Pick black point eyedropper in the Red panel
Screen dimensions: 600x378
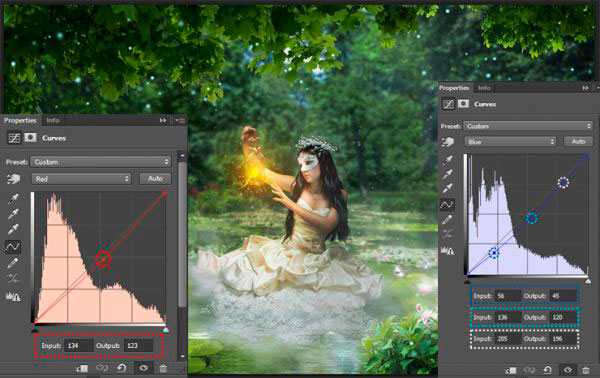pyautogui.click(x=13, y=199)
